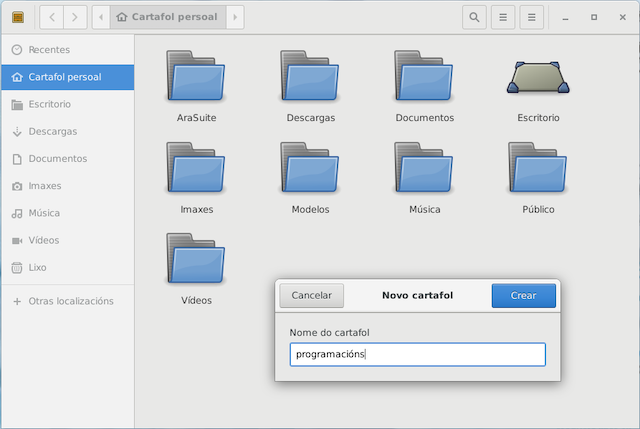This screenshot has width=640, height=429.
Task: Open the AraSuite folder icon
Action: point(196,78)
